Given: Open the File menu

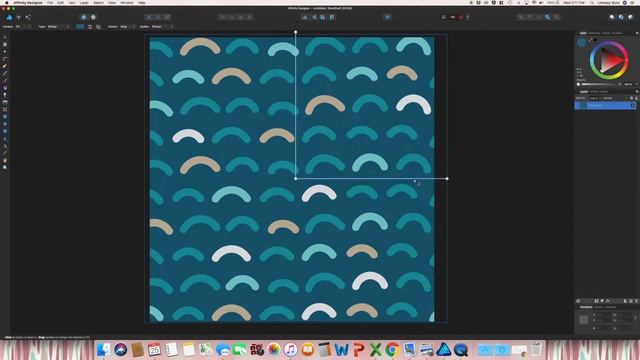Looking at the screenshot, I should point(50,2).
